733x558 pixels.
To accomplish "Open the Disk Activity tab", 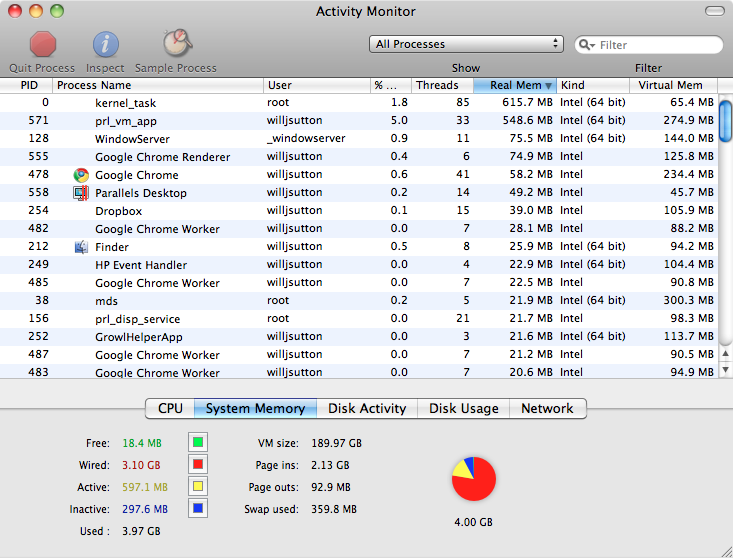I will pyautogui.click(x=367, y=408).
